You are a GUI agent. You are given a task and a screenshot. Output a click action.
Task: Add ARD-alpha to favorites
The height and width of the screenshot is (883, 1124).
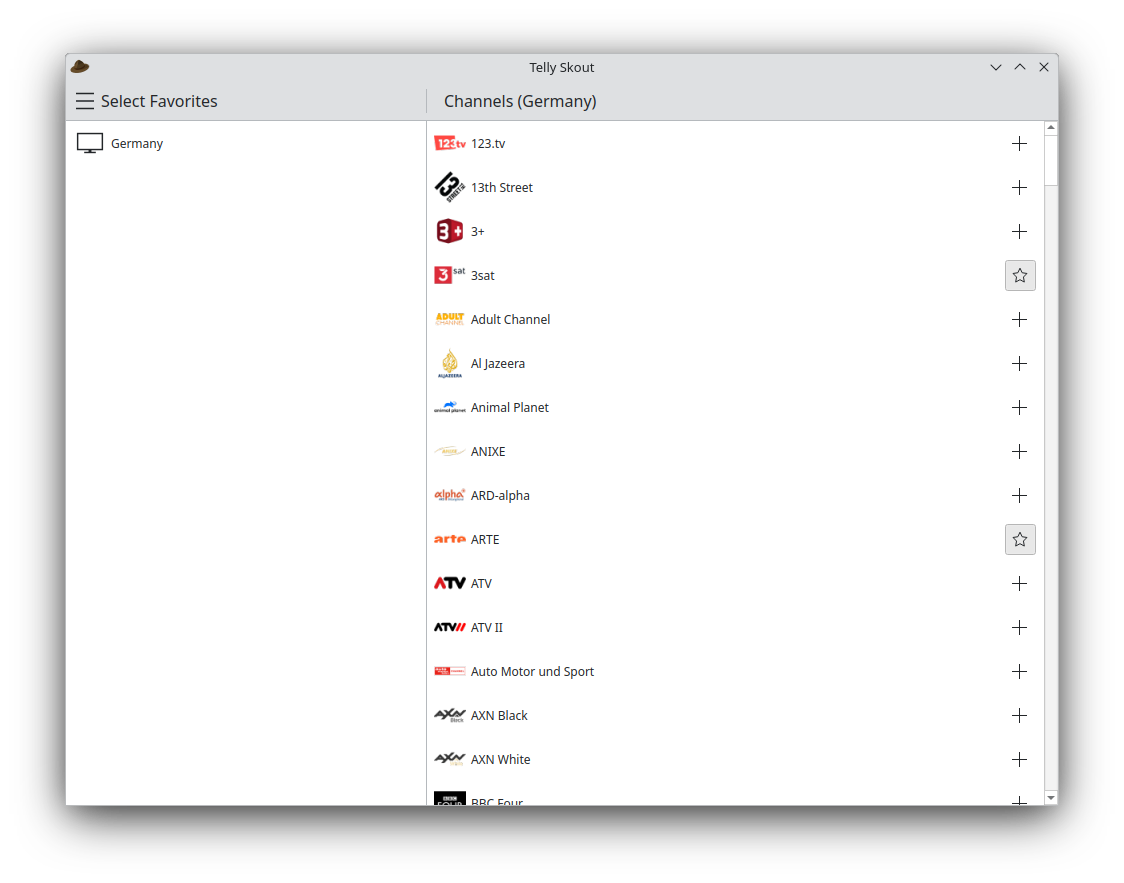click(x=1019, y=496)
